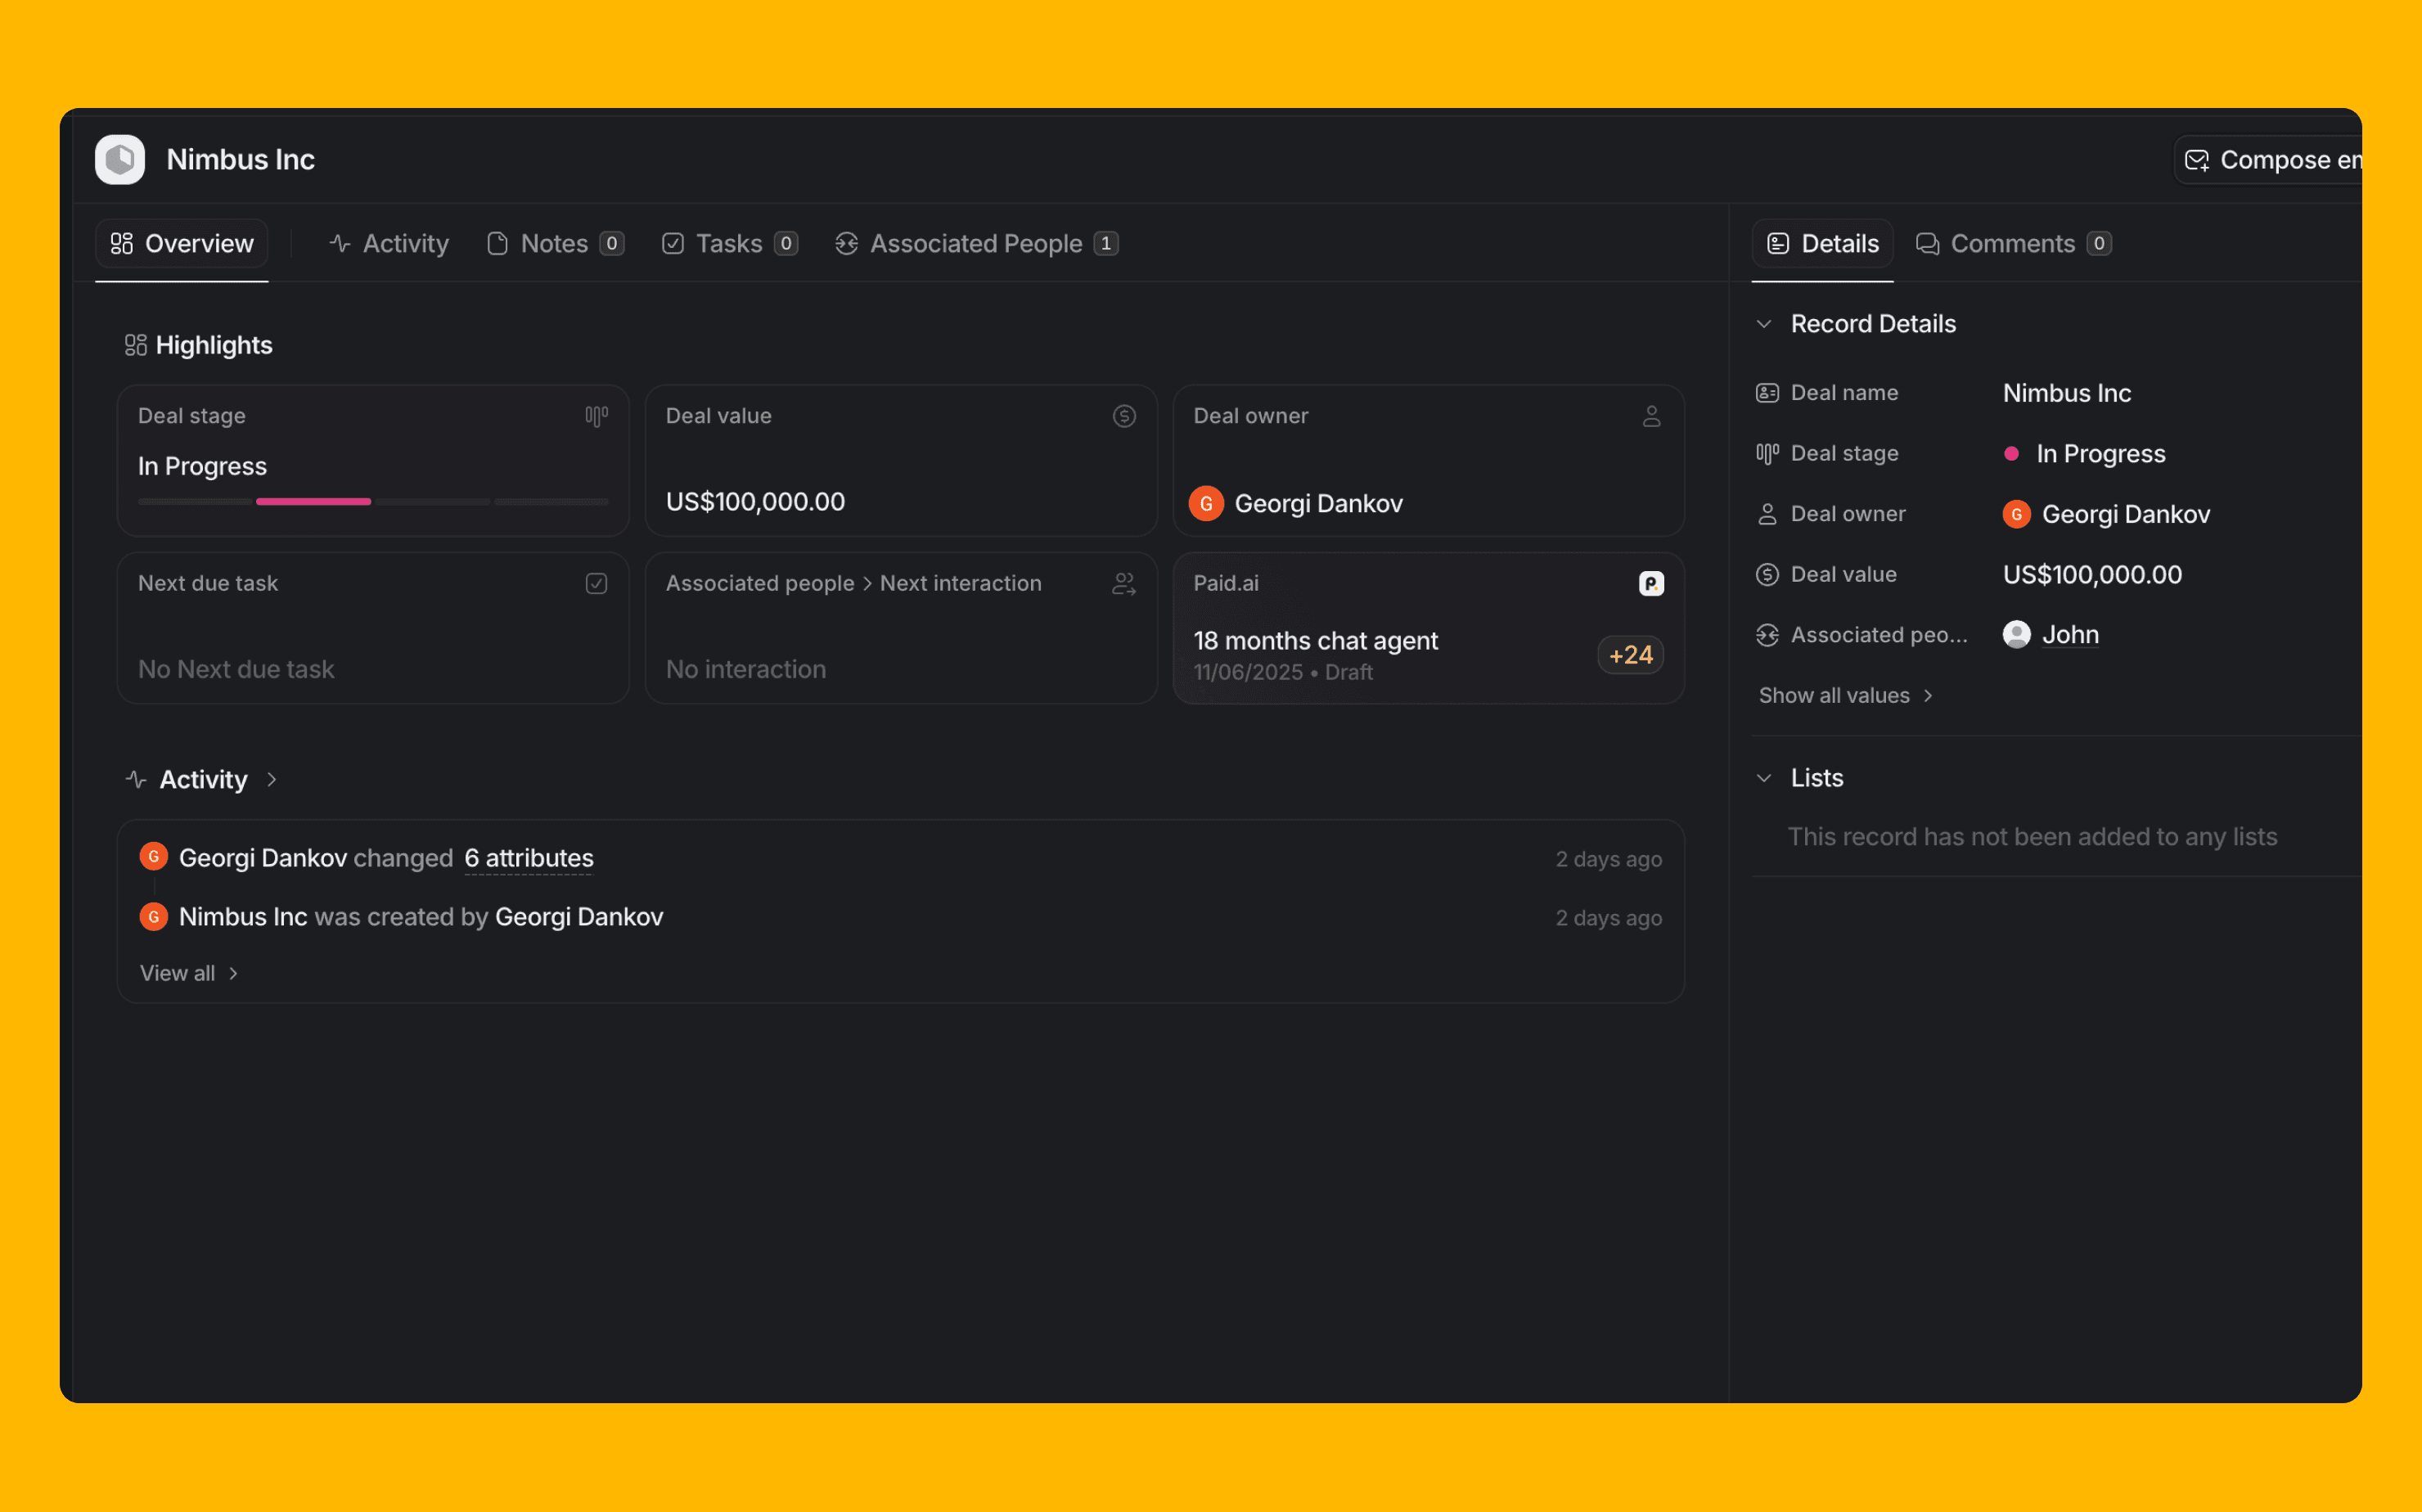Image resolution: width=2422 pixels, height=1512 pixels.
Task: Click the person icon on Deal owner card
Action: click(x=1651, y=416)
